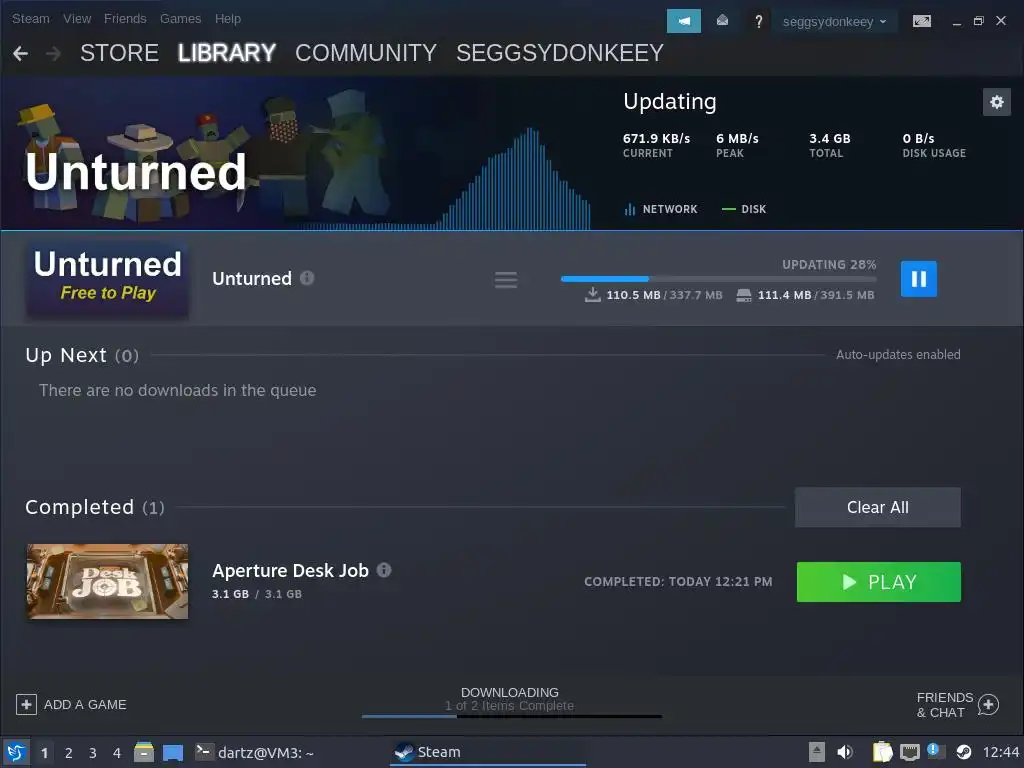Open the Help menu
The height and width of the screenshot is (768, 1024).
[x=228, y=18]
